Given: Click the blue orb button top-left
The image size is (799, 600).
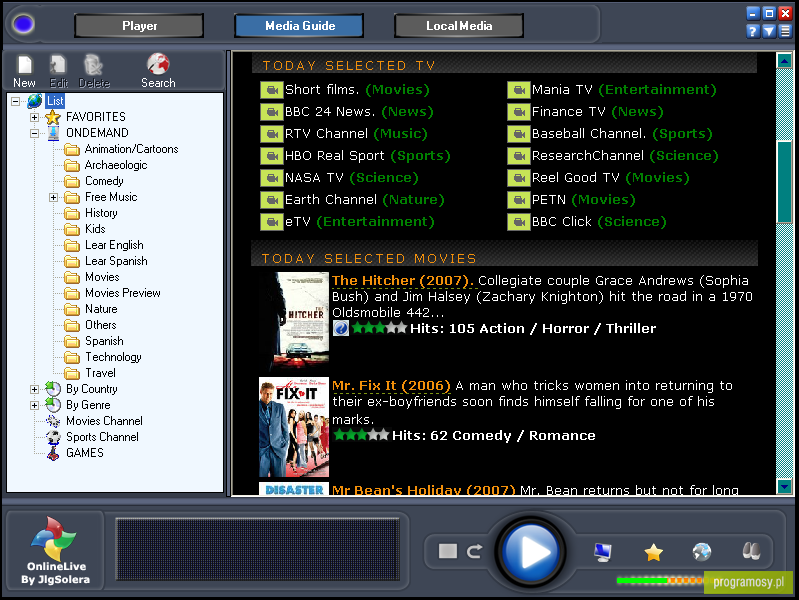Looking at the screenshot, I should pos(23,24).
